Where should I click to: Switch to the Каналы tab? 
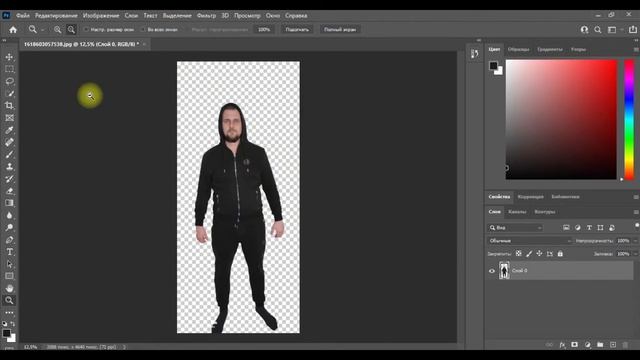517,212
